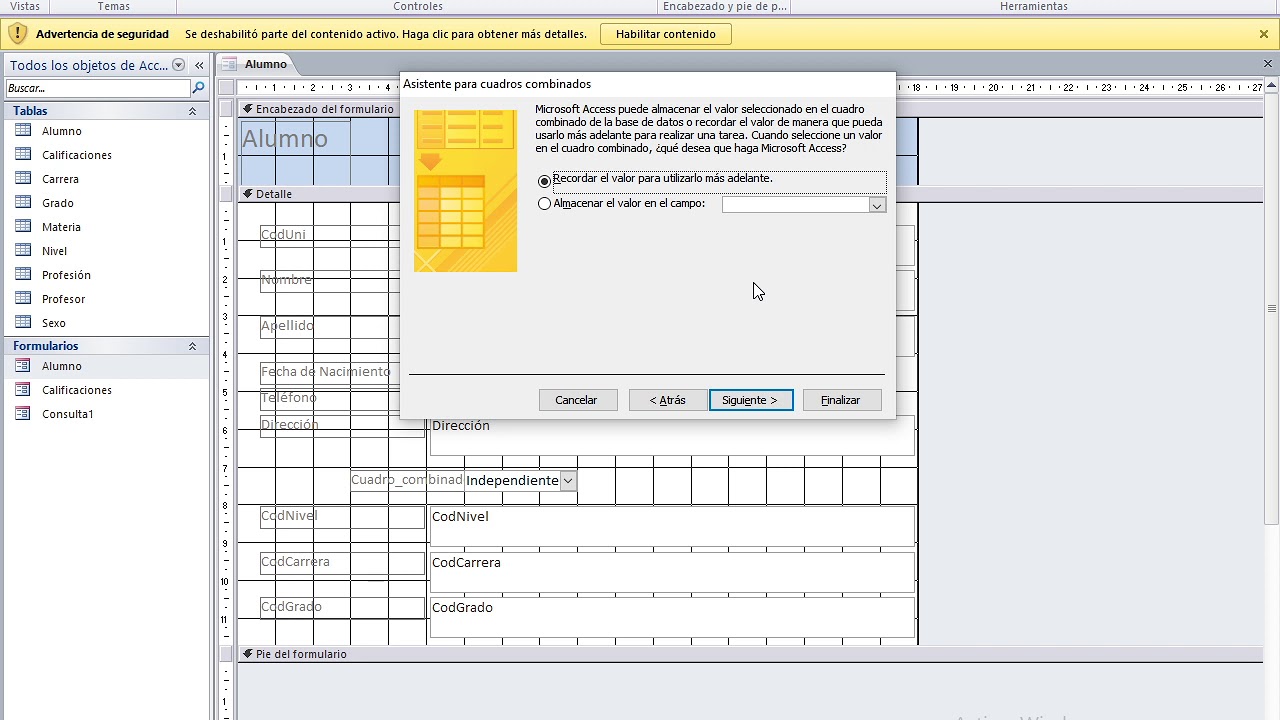Collapse the navigation pane with the double chevron
This screenshot has width=1280, height=720.
pyautogui.click(x=199, y=65)
